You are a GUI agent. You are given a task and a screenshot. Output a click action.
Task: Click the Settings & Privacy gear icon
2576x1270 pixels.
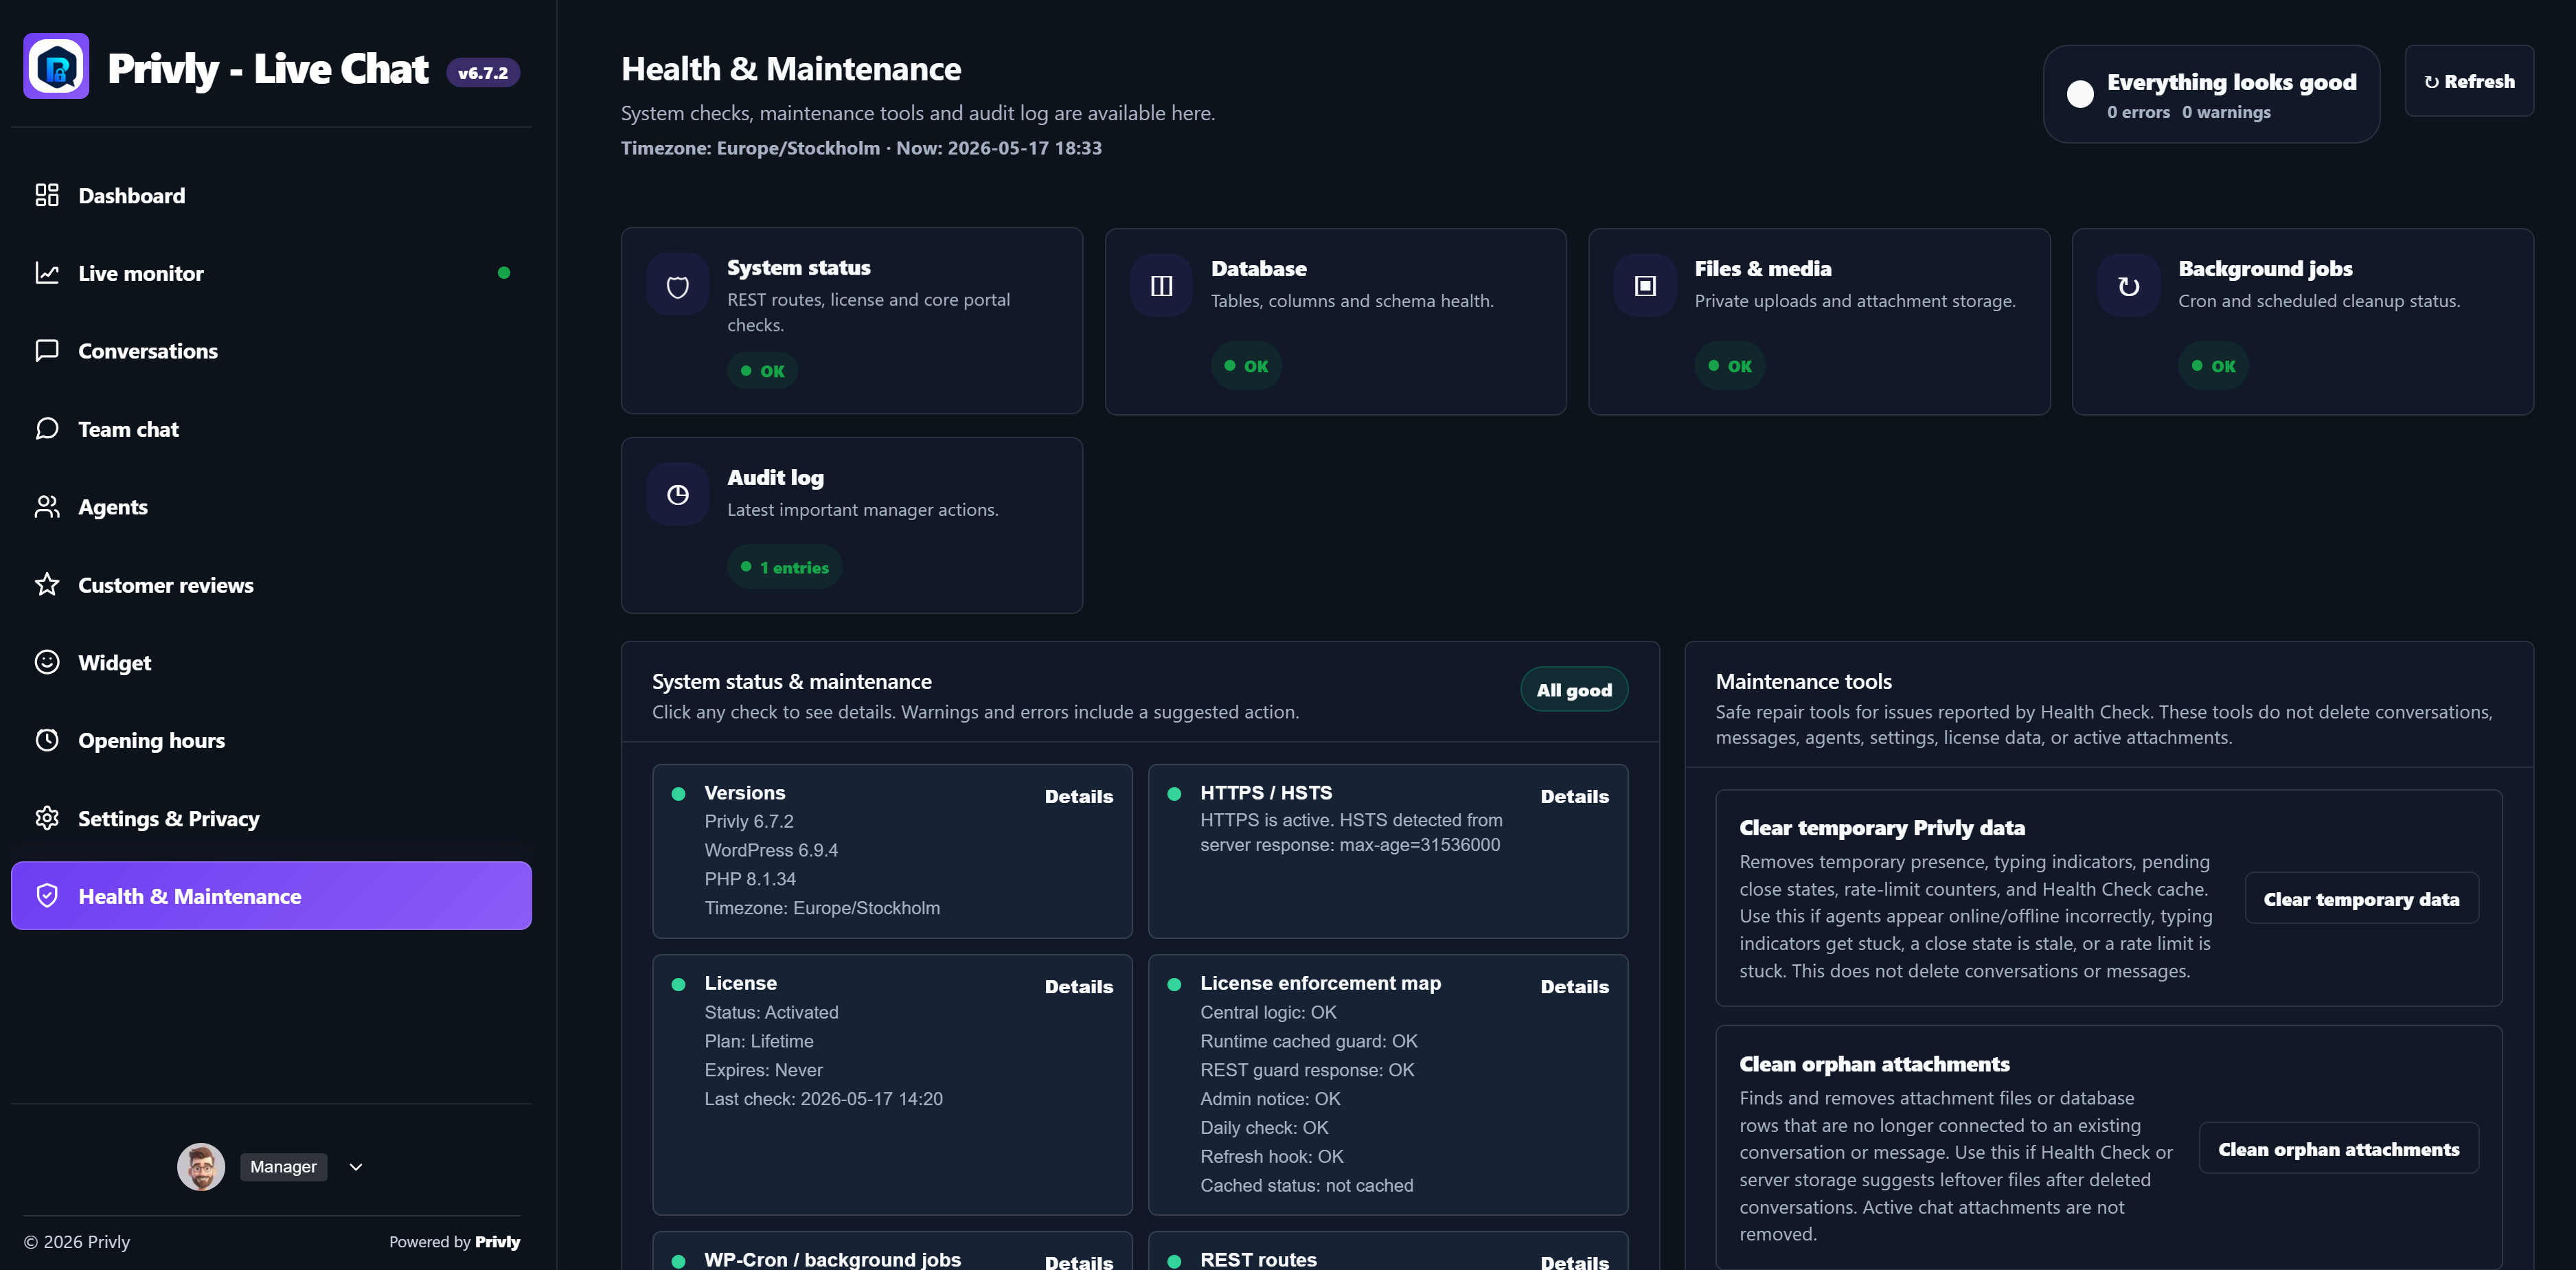click(47, 818)
